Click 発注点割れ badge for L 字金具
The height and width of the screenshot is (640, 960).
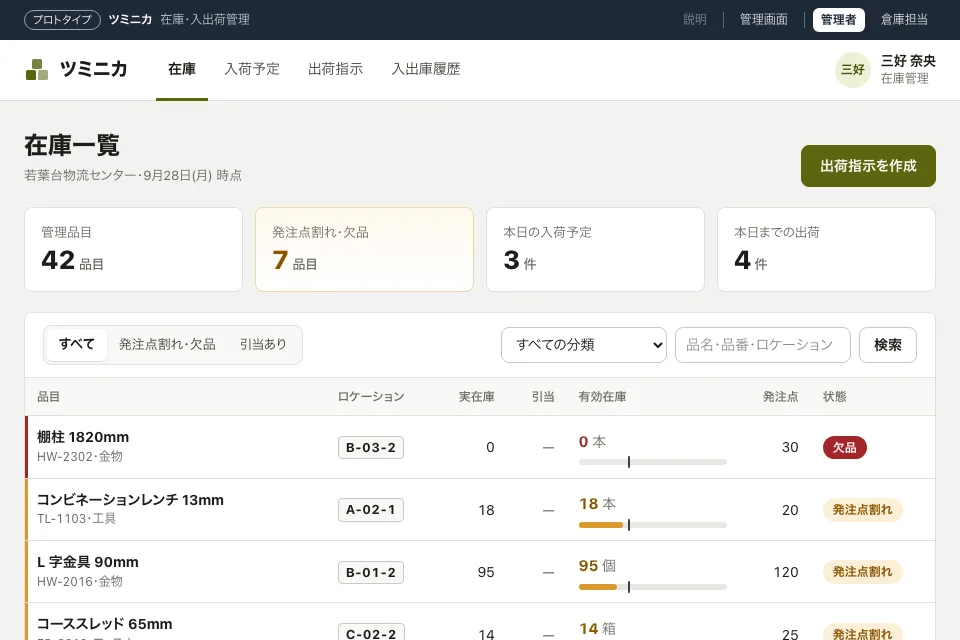click(x=862, y=572)
